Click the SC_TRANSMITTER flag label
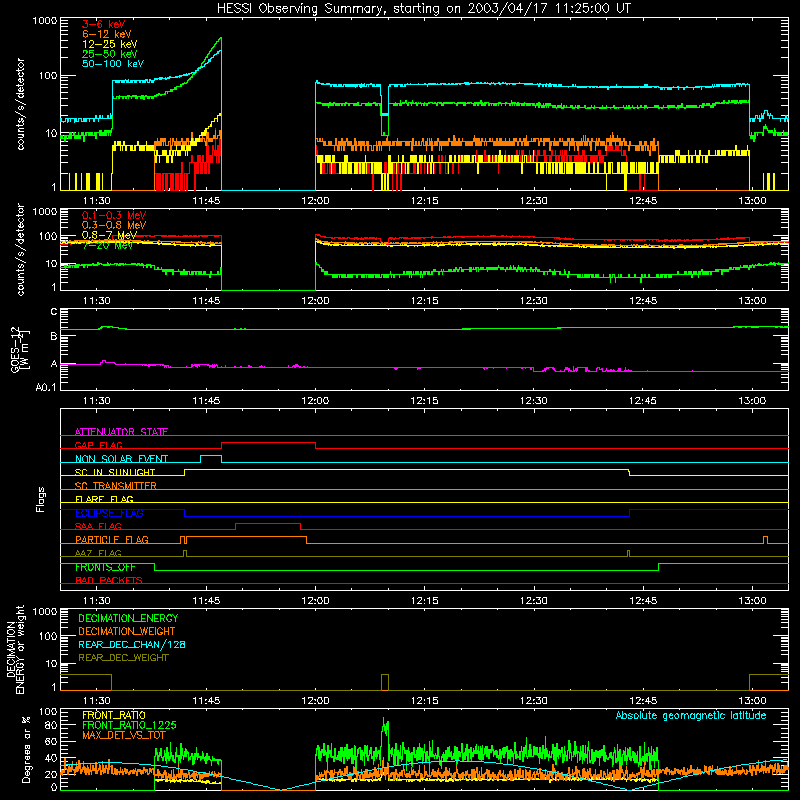This screenshot has width=800, height=800. coord(116,486)
